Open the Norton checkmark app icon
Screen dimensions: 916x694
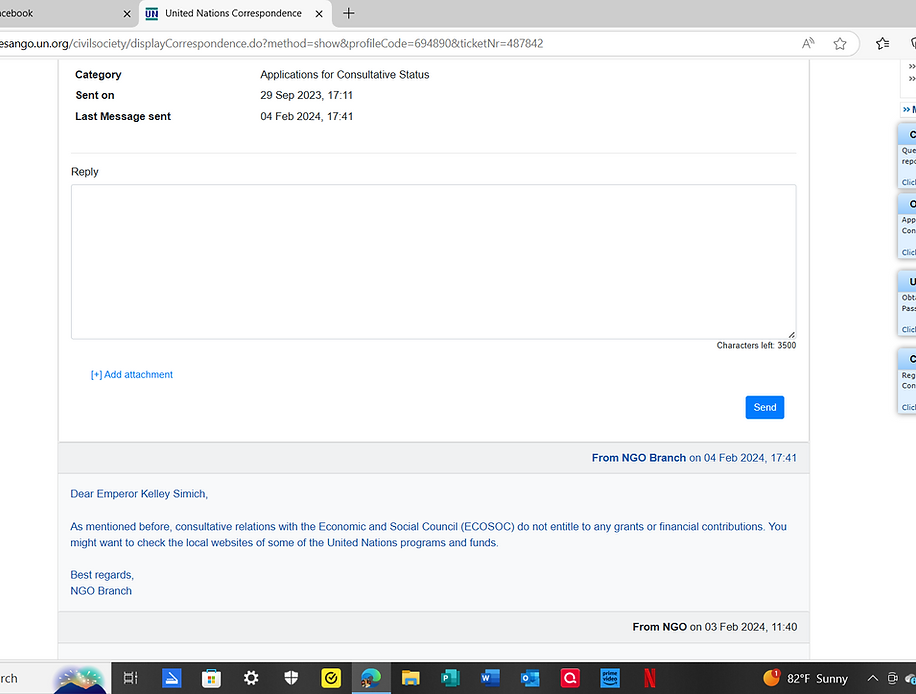point(331,678)
